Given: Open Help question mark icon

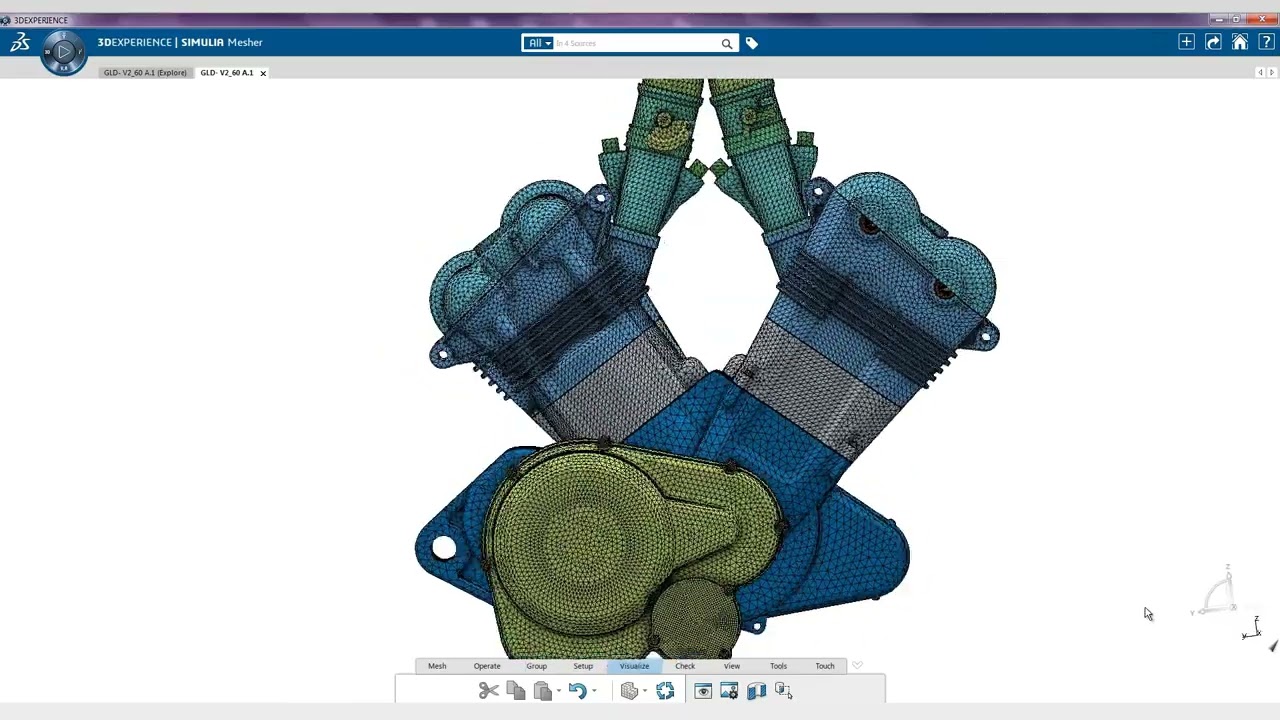Looking at the screenshot, I should pos(1266,42).
